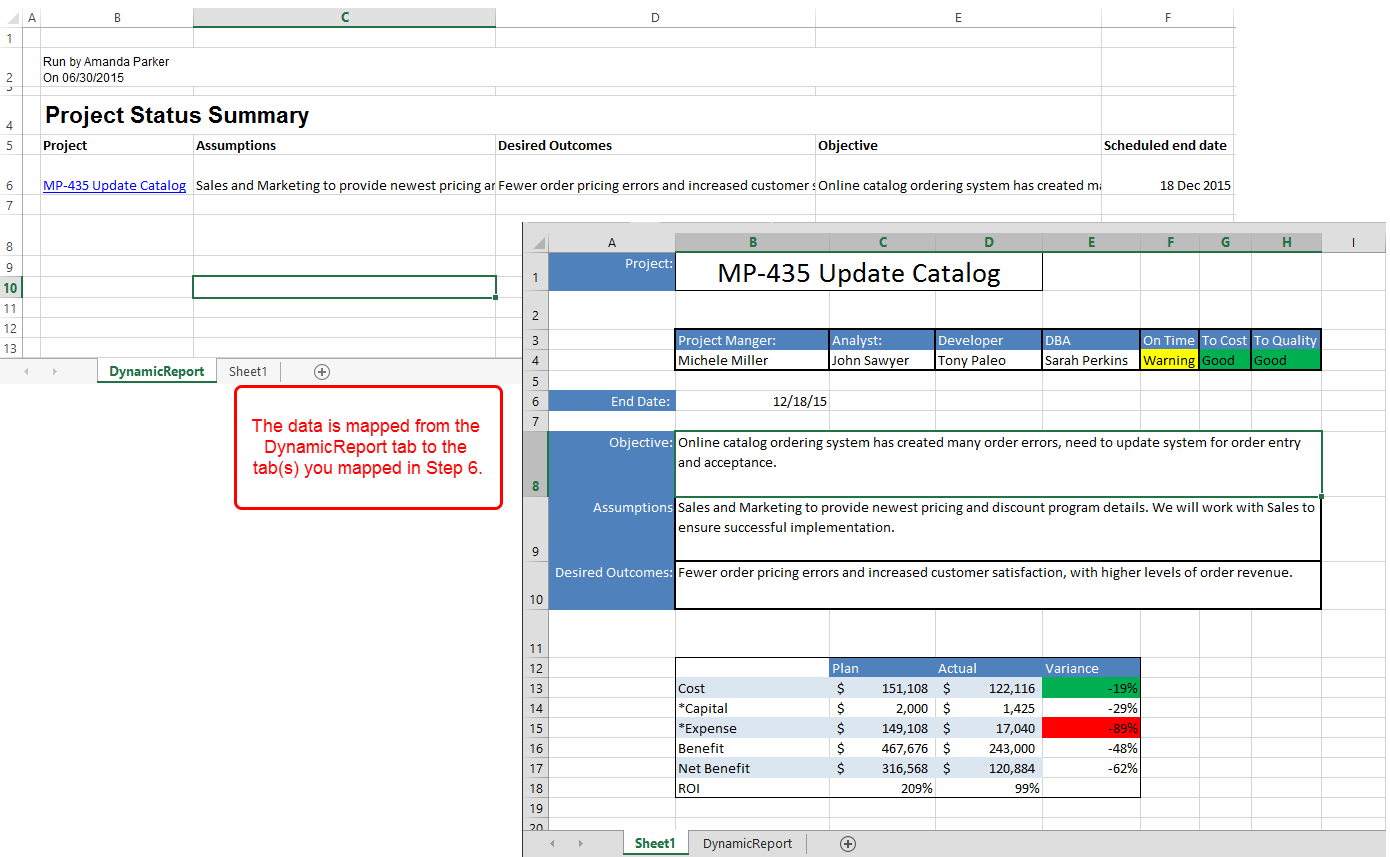Follow the MP-435 Update Catalog hyperlink

pyautogui.click(x=114, y=185)
